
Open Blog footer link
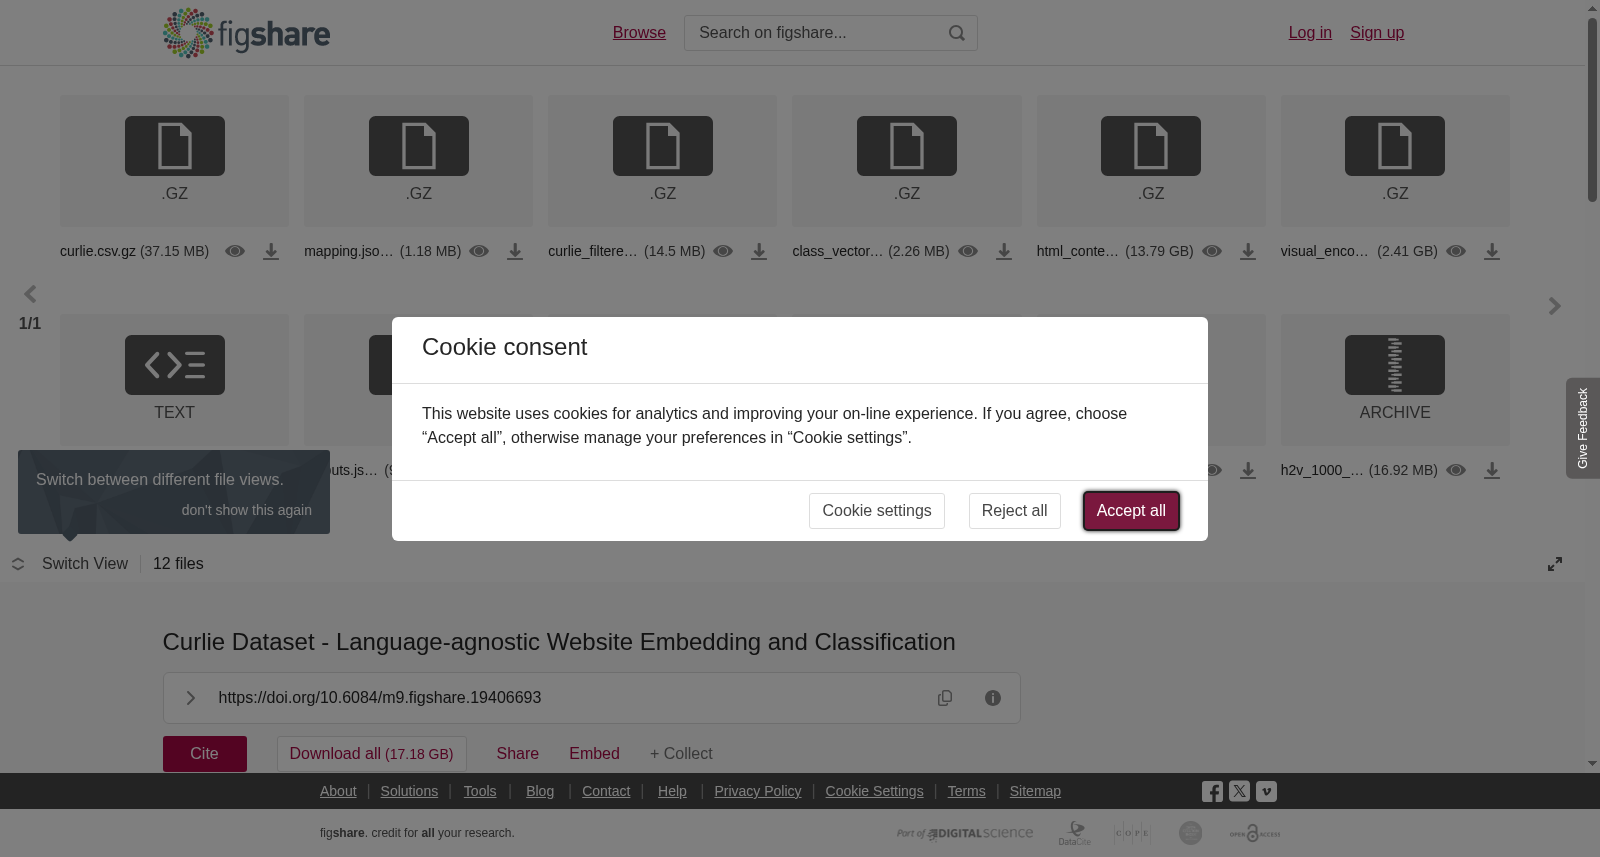click(540, 791)
